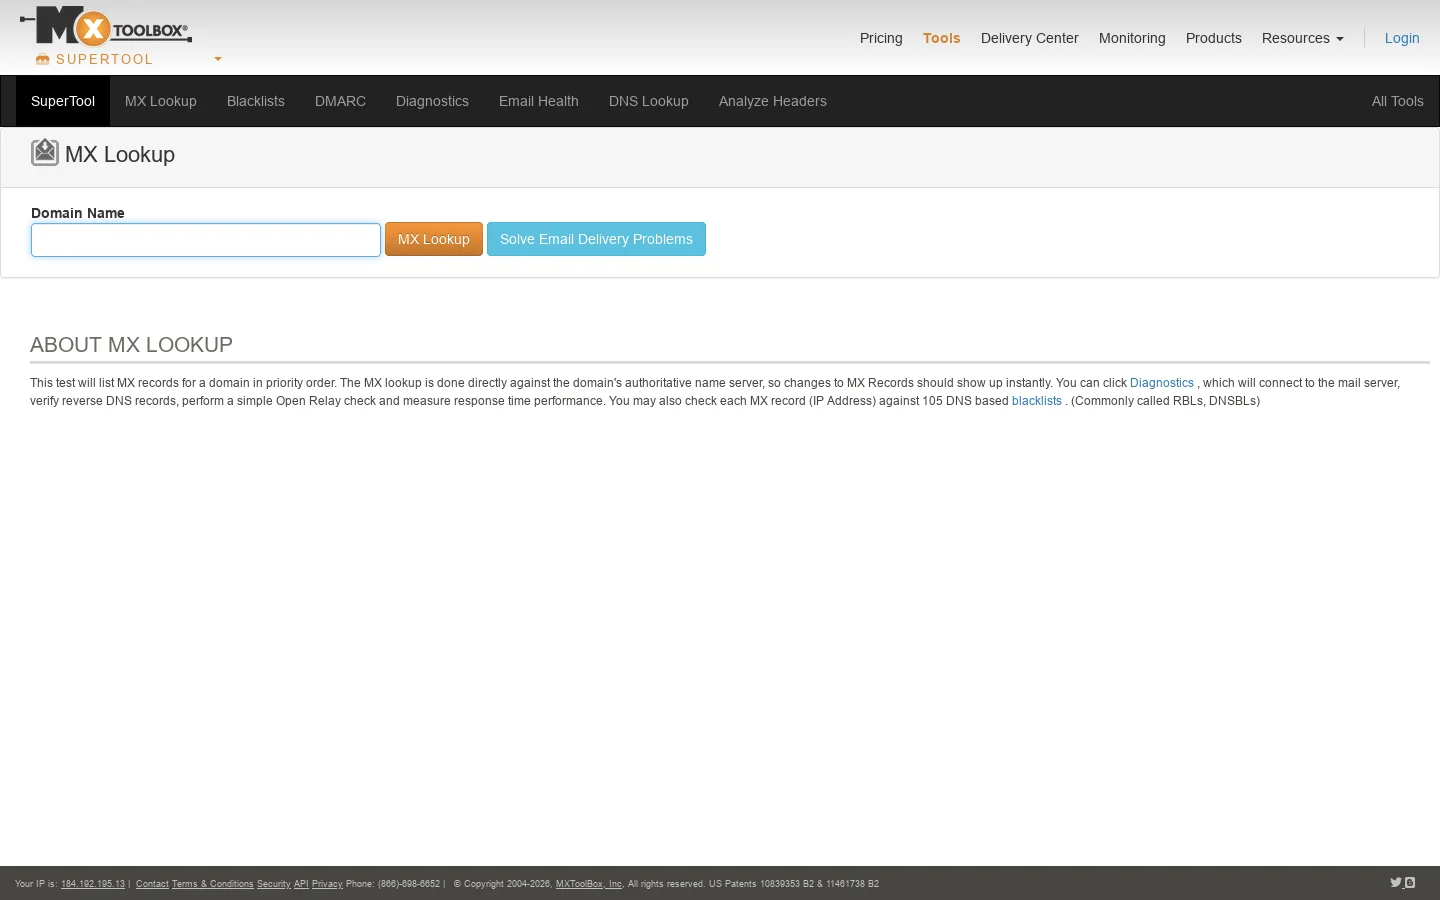Click the SUPERTOOL label under the logo

tap(104, 59)
